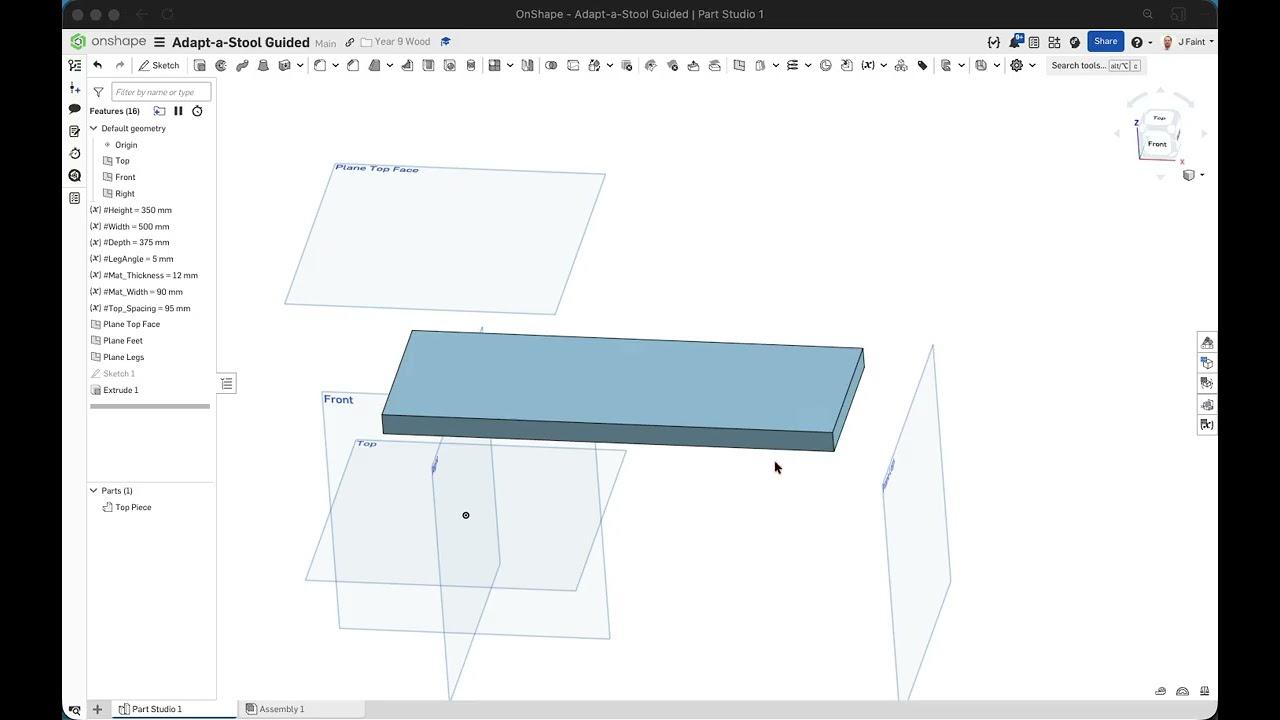
Task: Select the Top plane in feature tree
Action: pyautogui.click(x=122, y=161)
